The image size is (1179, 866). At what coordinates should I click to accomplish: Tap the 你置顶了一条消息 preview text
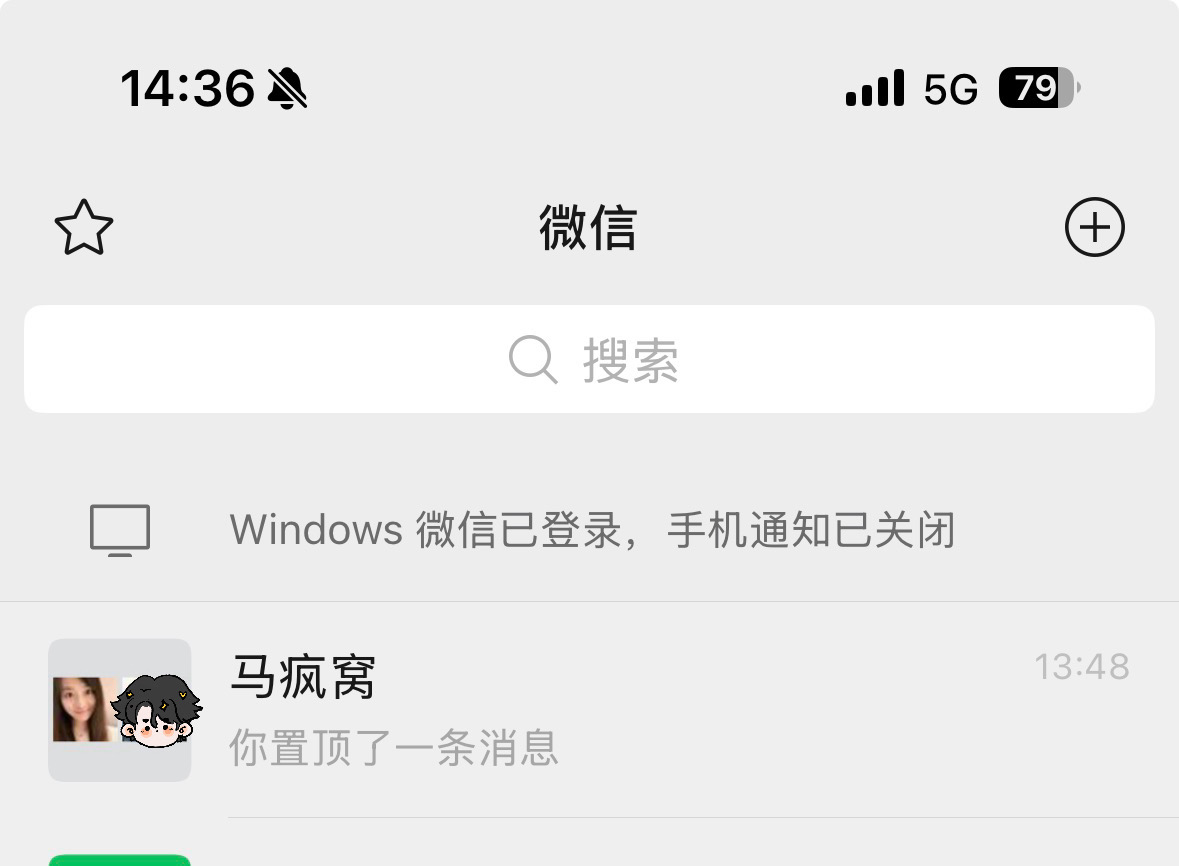coord(393,747)
